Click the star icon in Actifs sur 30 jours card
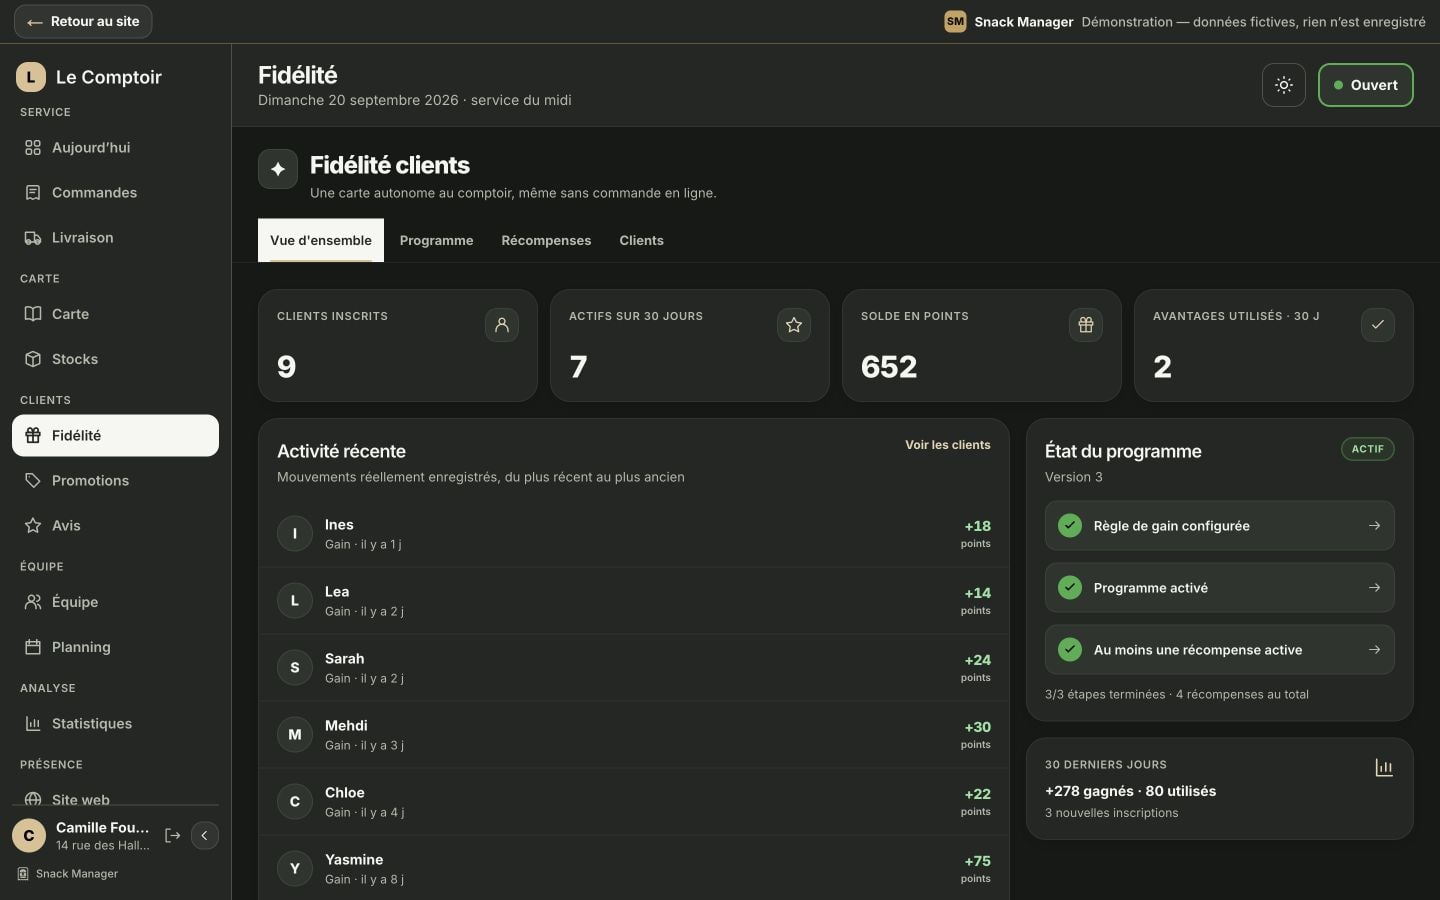 [794, 325]
